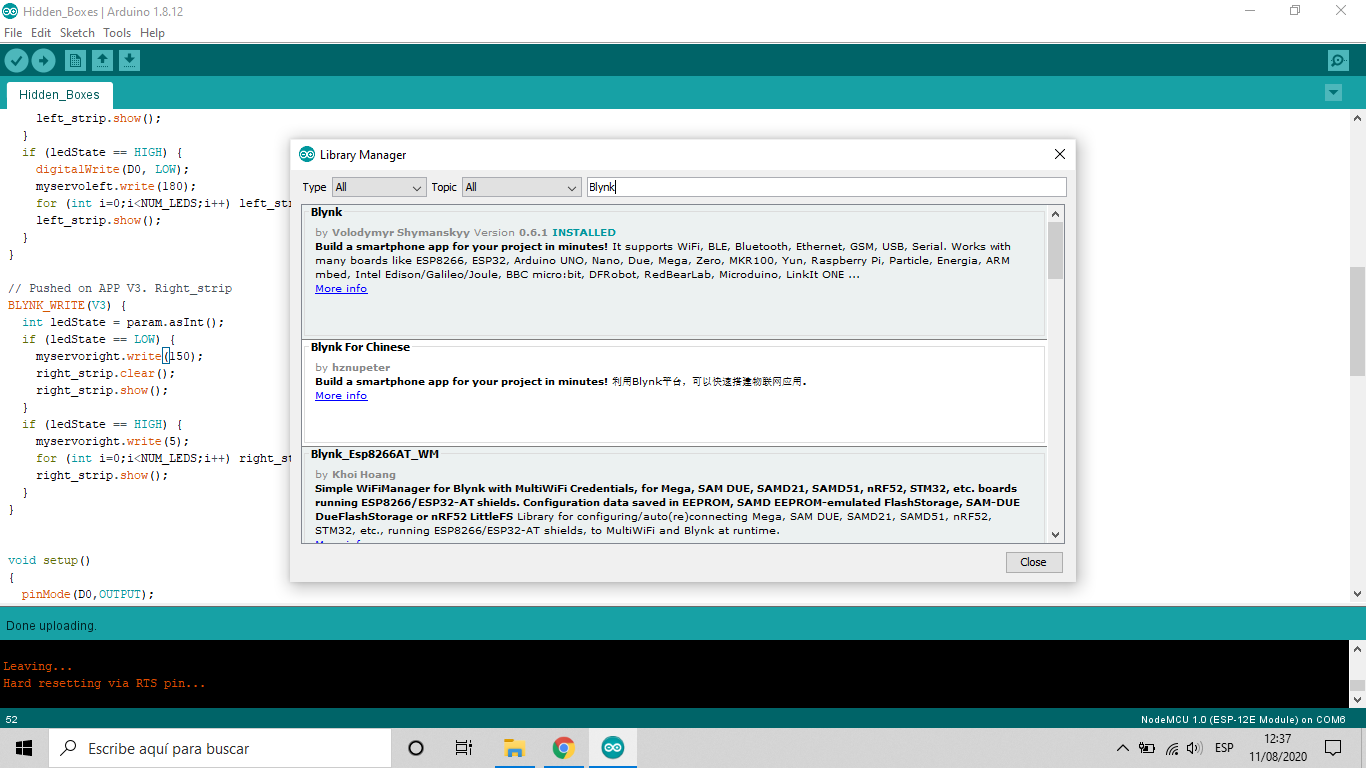Click the Close button in Library Manager
This screenshot has height=768, width=1366.
tap(1034, 562)
